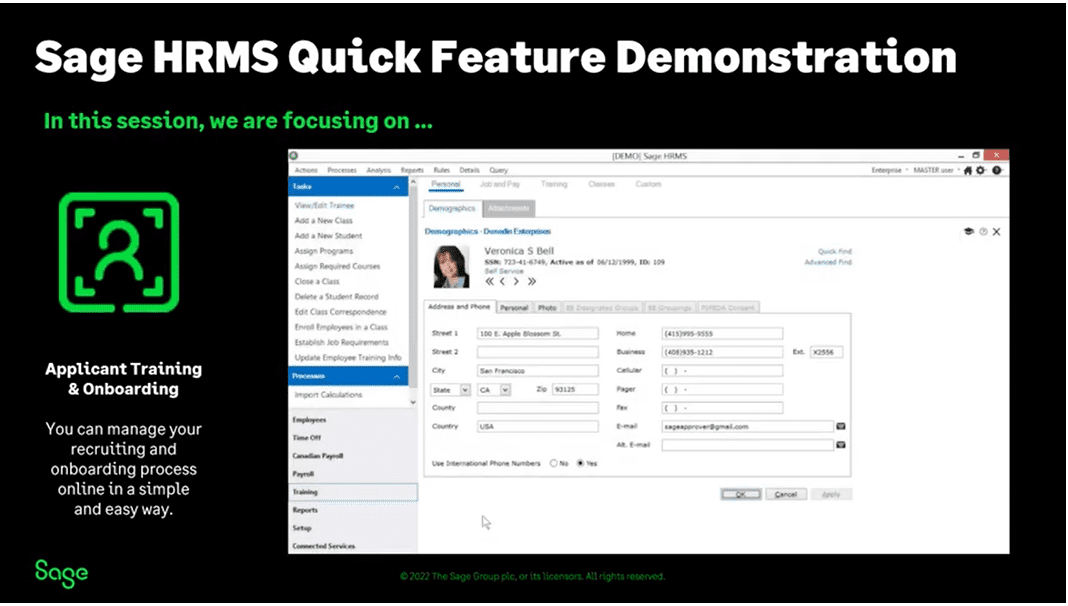The height and width of the screenshot is (606, 1068).
Task: Close the Demographics page using the X icon
Action: point(996,231)
